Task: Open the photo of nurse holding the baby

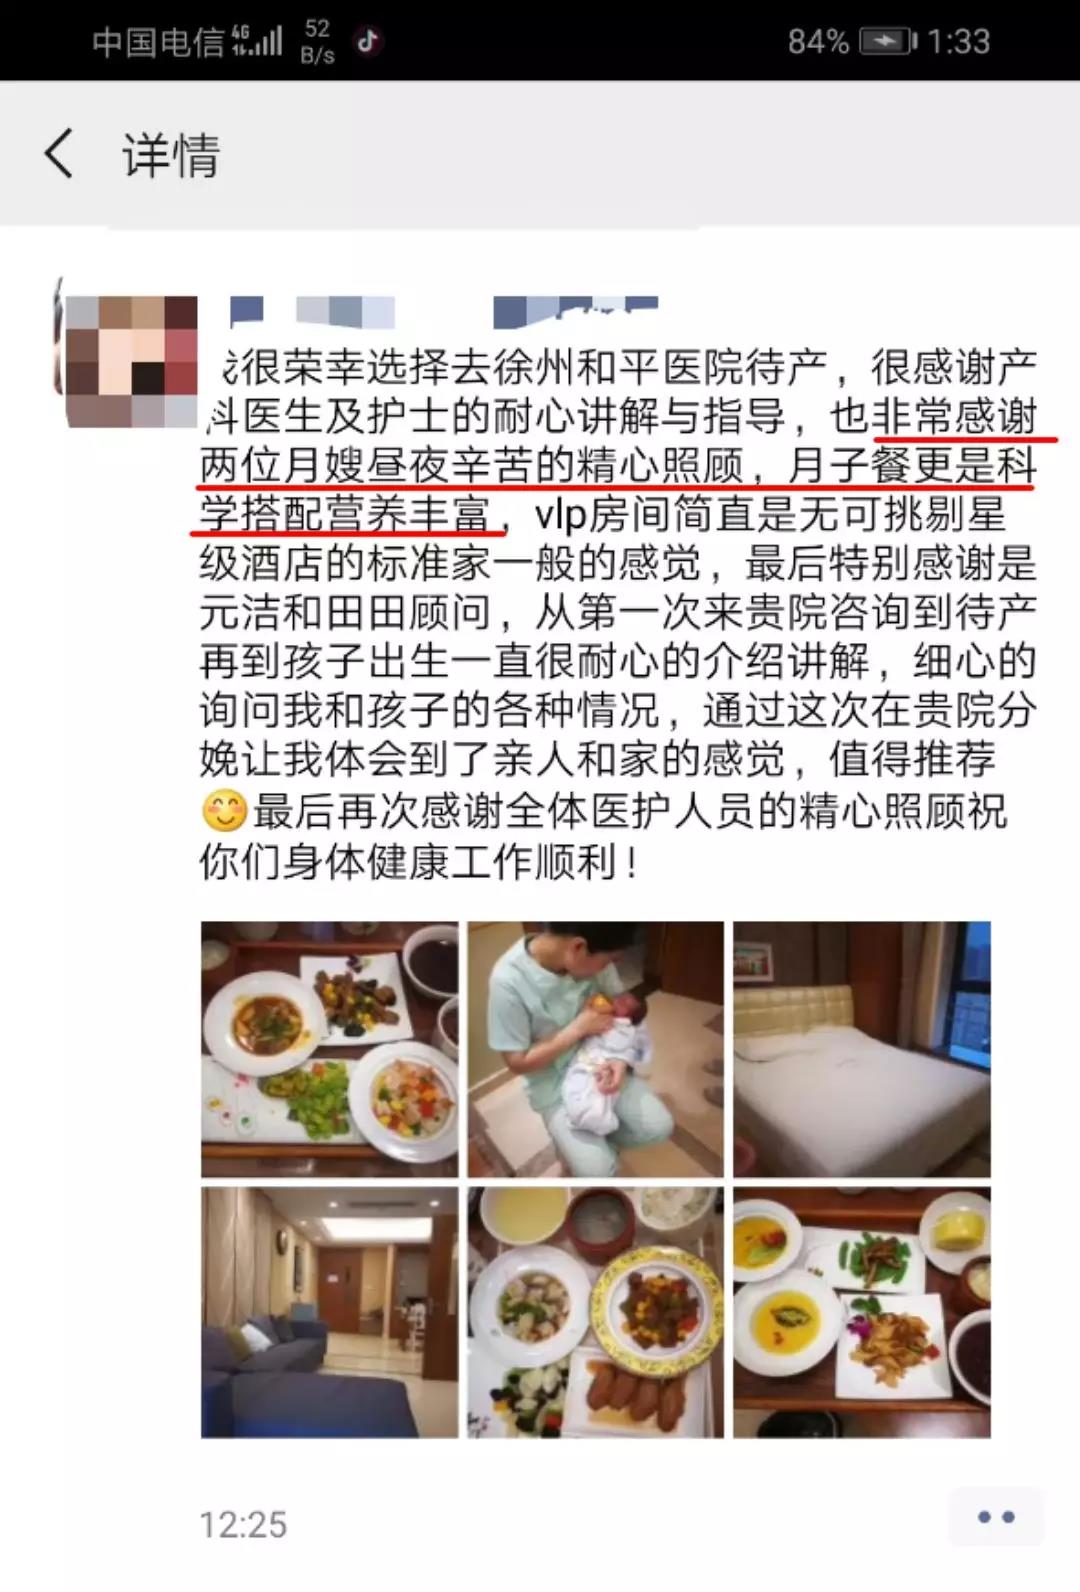Action: 596,1049
